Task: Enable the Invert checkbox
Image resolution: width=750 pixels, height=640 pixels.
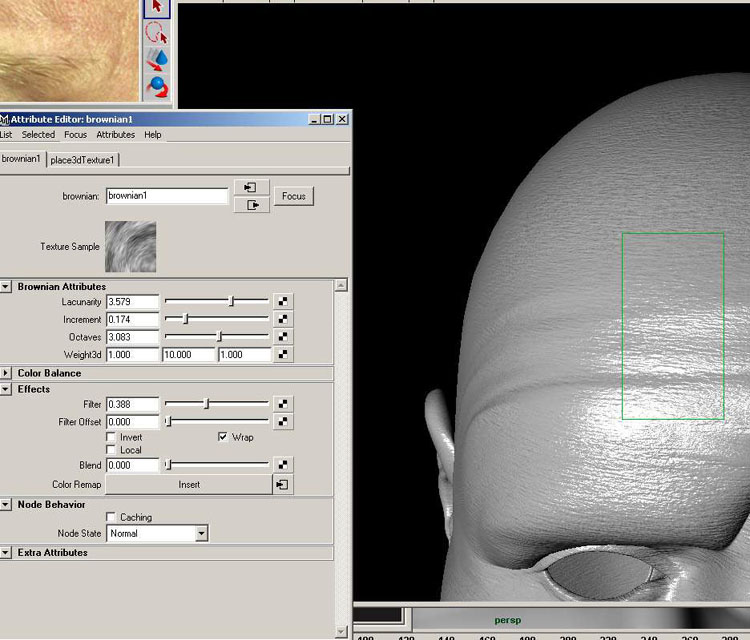Action: 111,438
